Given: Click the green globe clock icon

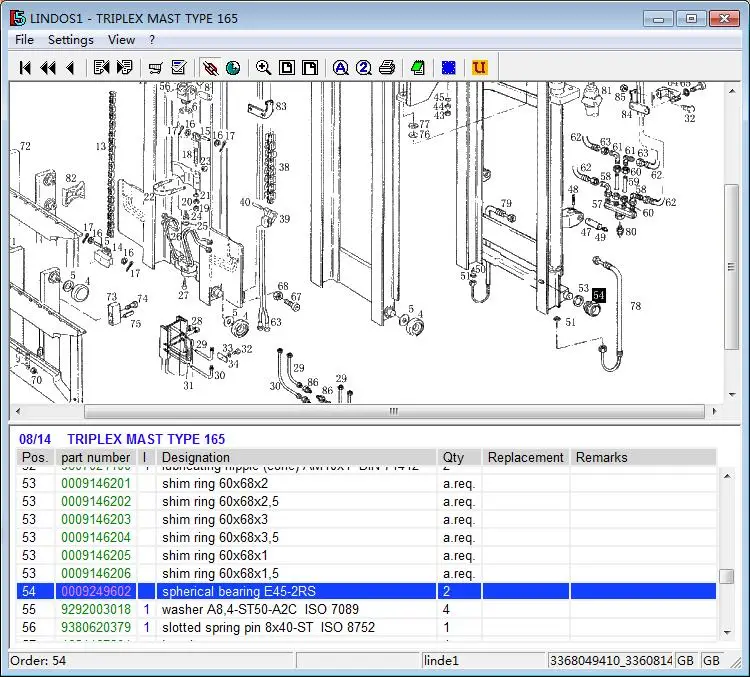Looking at the screenshot, I should click(233, 68).
